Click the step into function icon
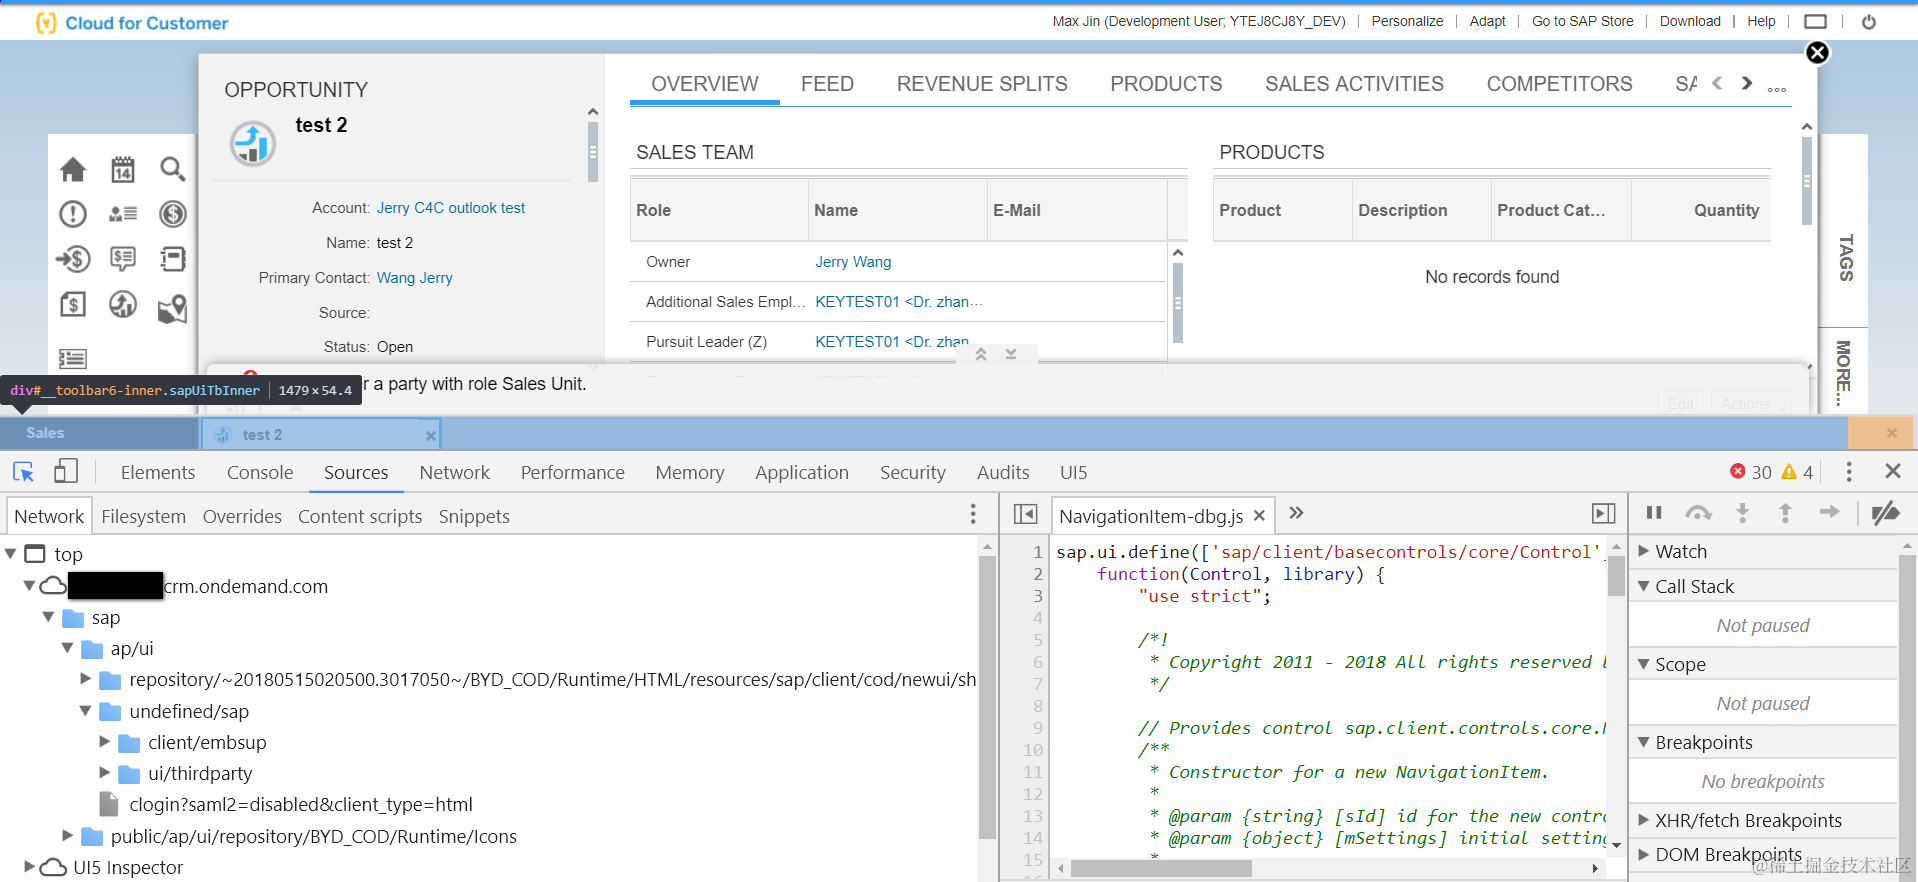 1742,513
